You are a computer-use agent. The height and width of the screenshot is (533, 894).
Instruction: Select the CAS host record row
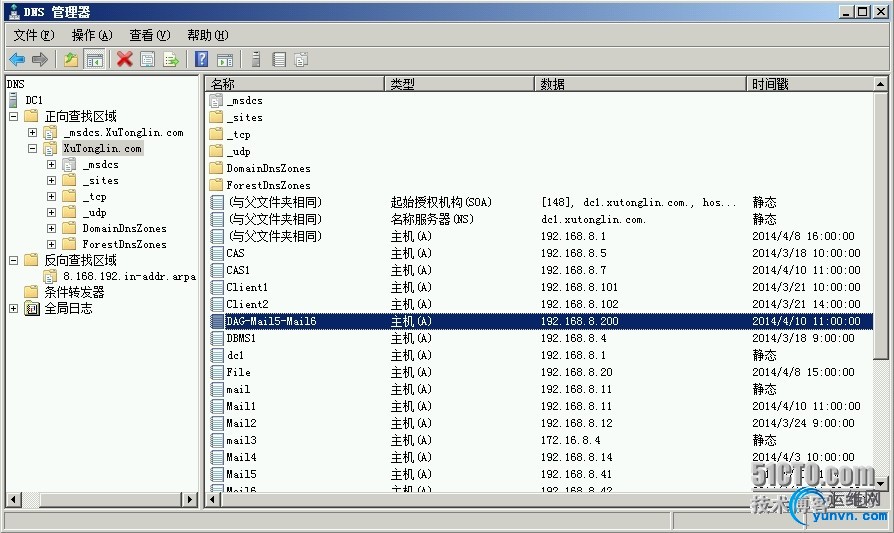coord(541,253)
